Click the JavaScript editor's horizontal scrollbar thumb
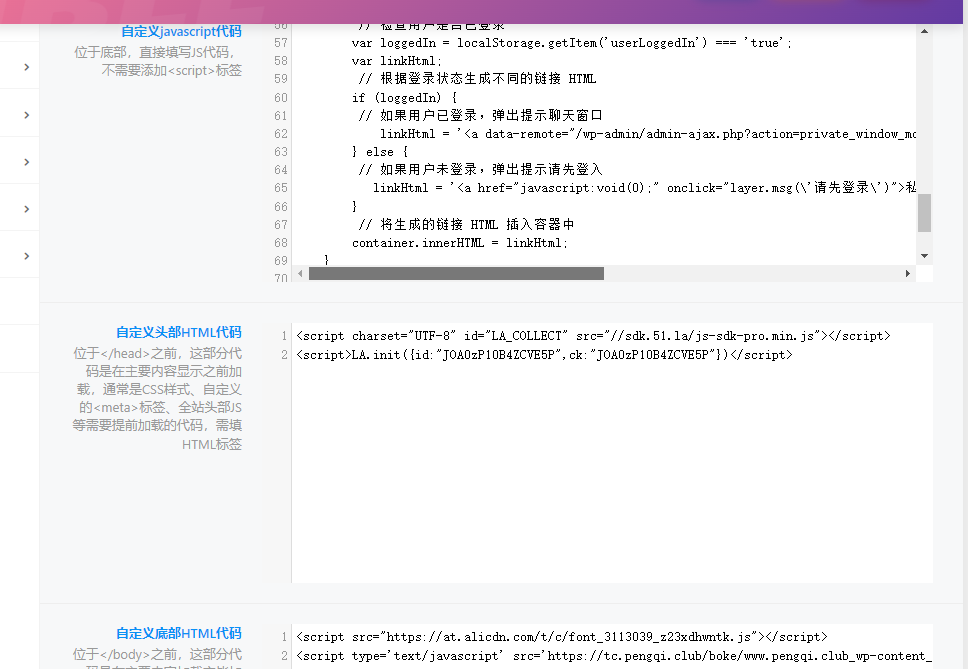This screenshot has width=968, height=669. point(456,273)
